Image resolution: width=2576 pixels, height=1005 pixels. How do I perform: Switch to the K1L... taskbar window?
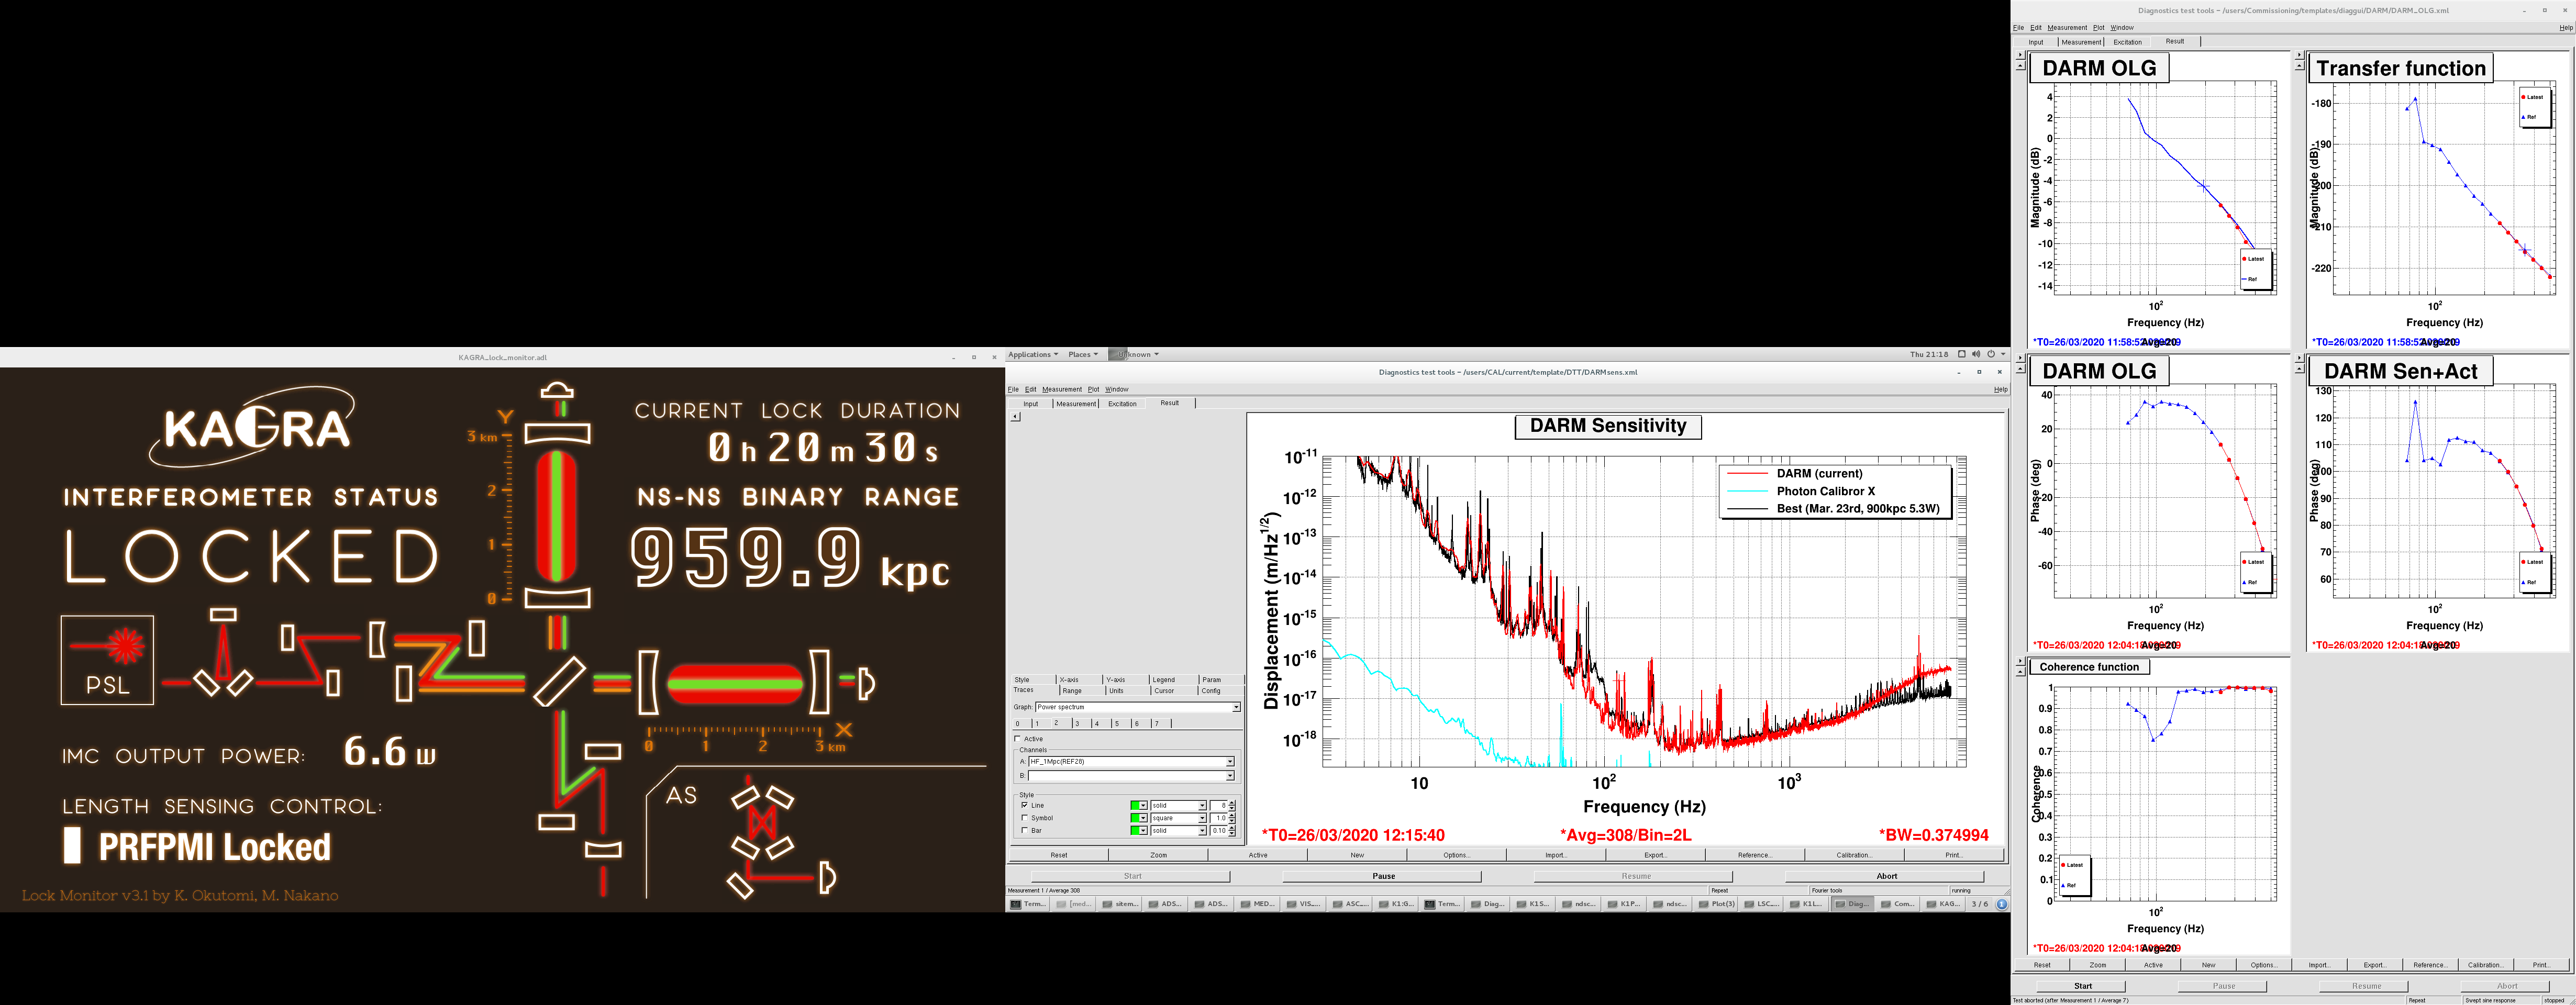coord(1806,904)
